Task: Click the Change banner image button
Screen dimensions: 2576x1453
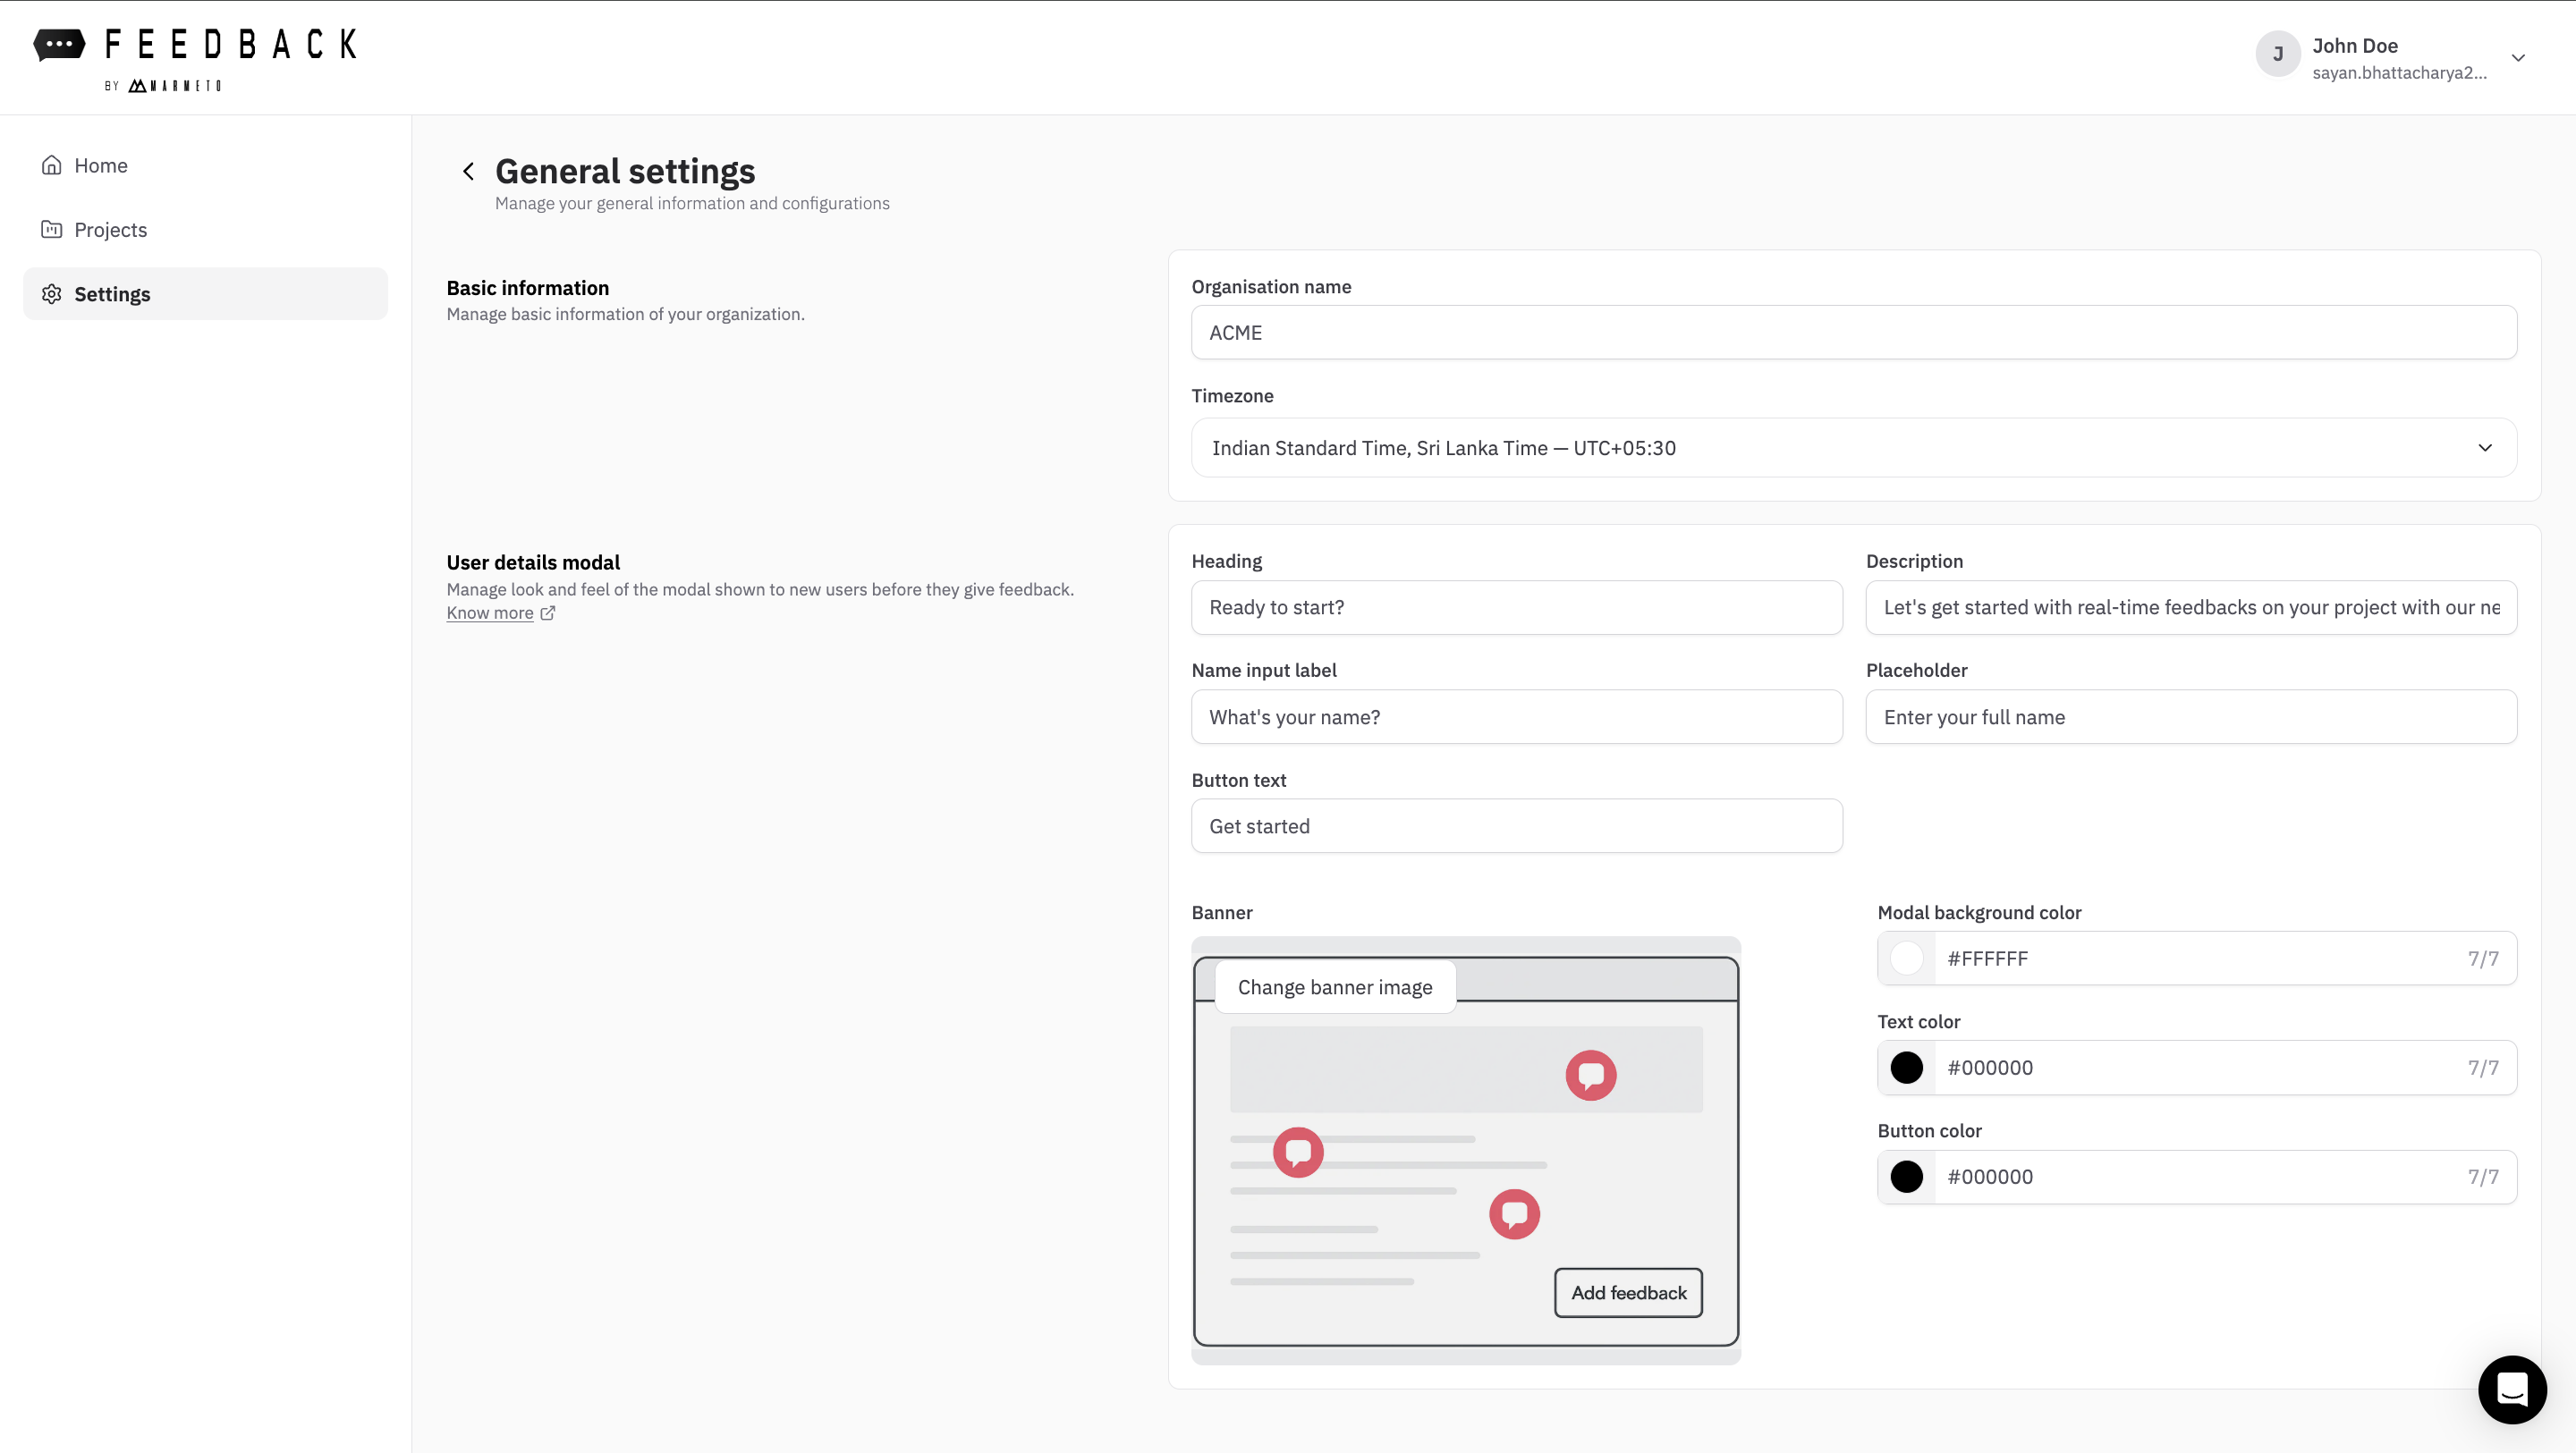Action: pyautogui.click(x=1335, y=986)
